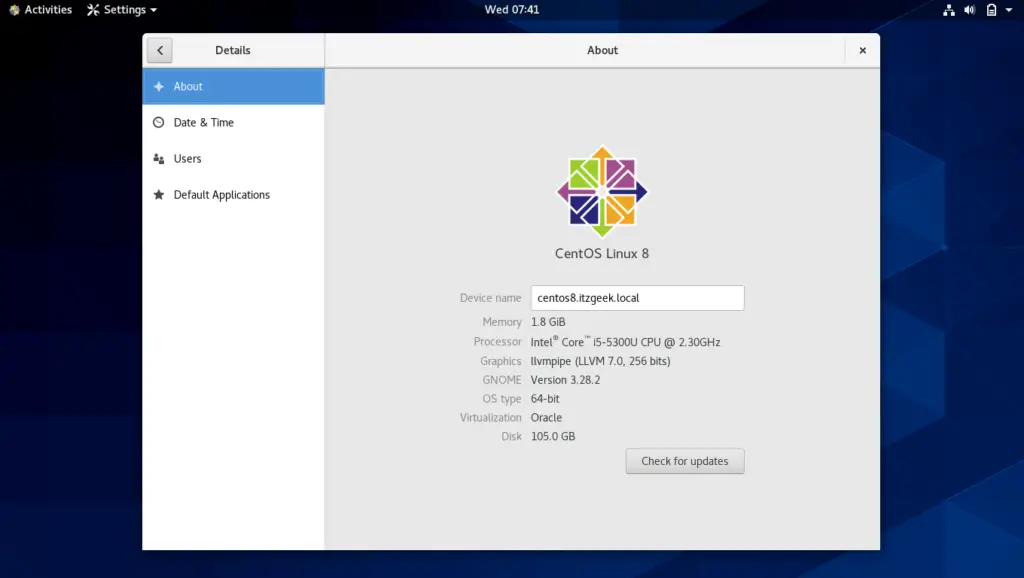Screen dimensions: 1024x578
Task: Open the Activities overview
Action: 40,10
